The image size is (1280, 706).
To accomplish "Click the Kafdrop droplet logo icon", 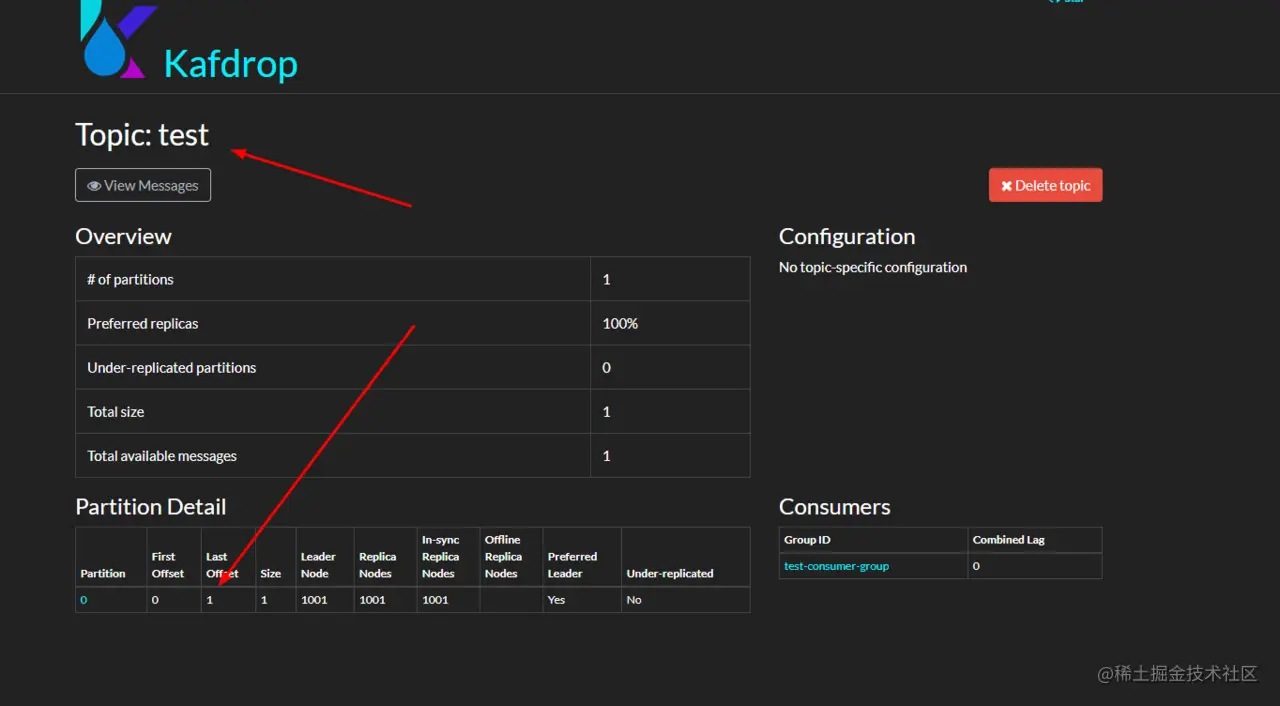I will tap(118, 40).
